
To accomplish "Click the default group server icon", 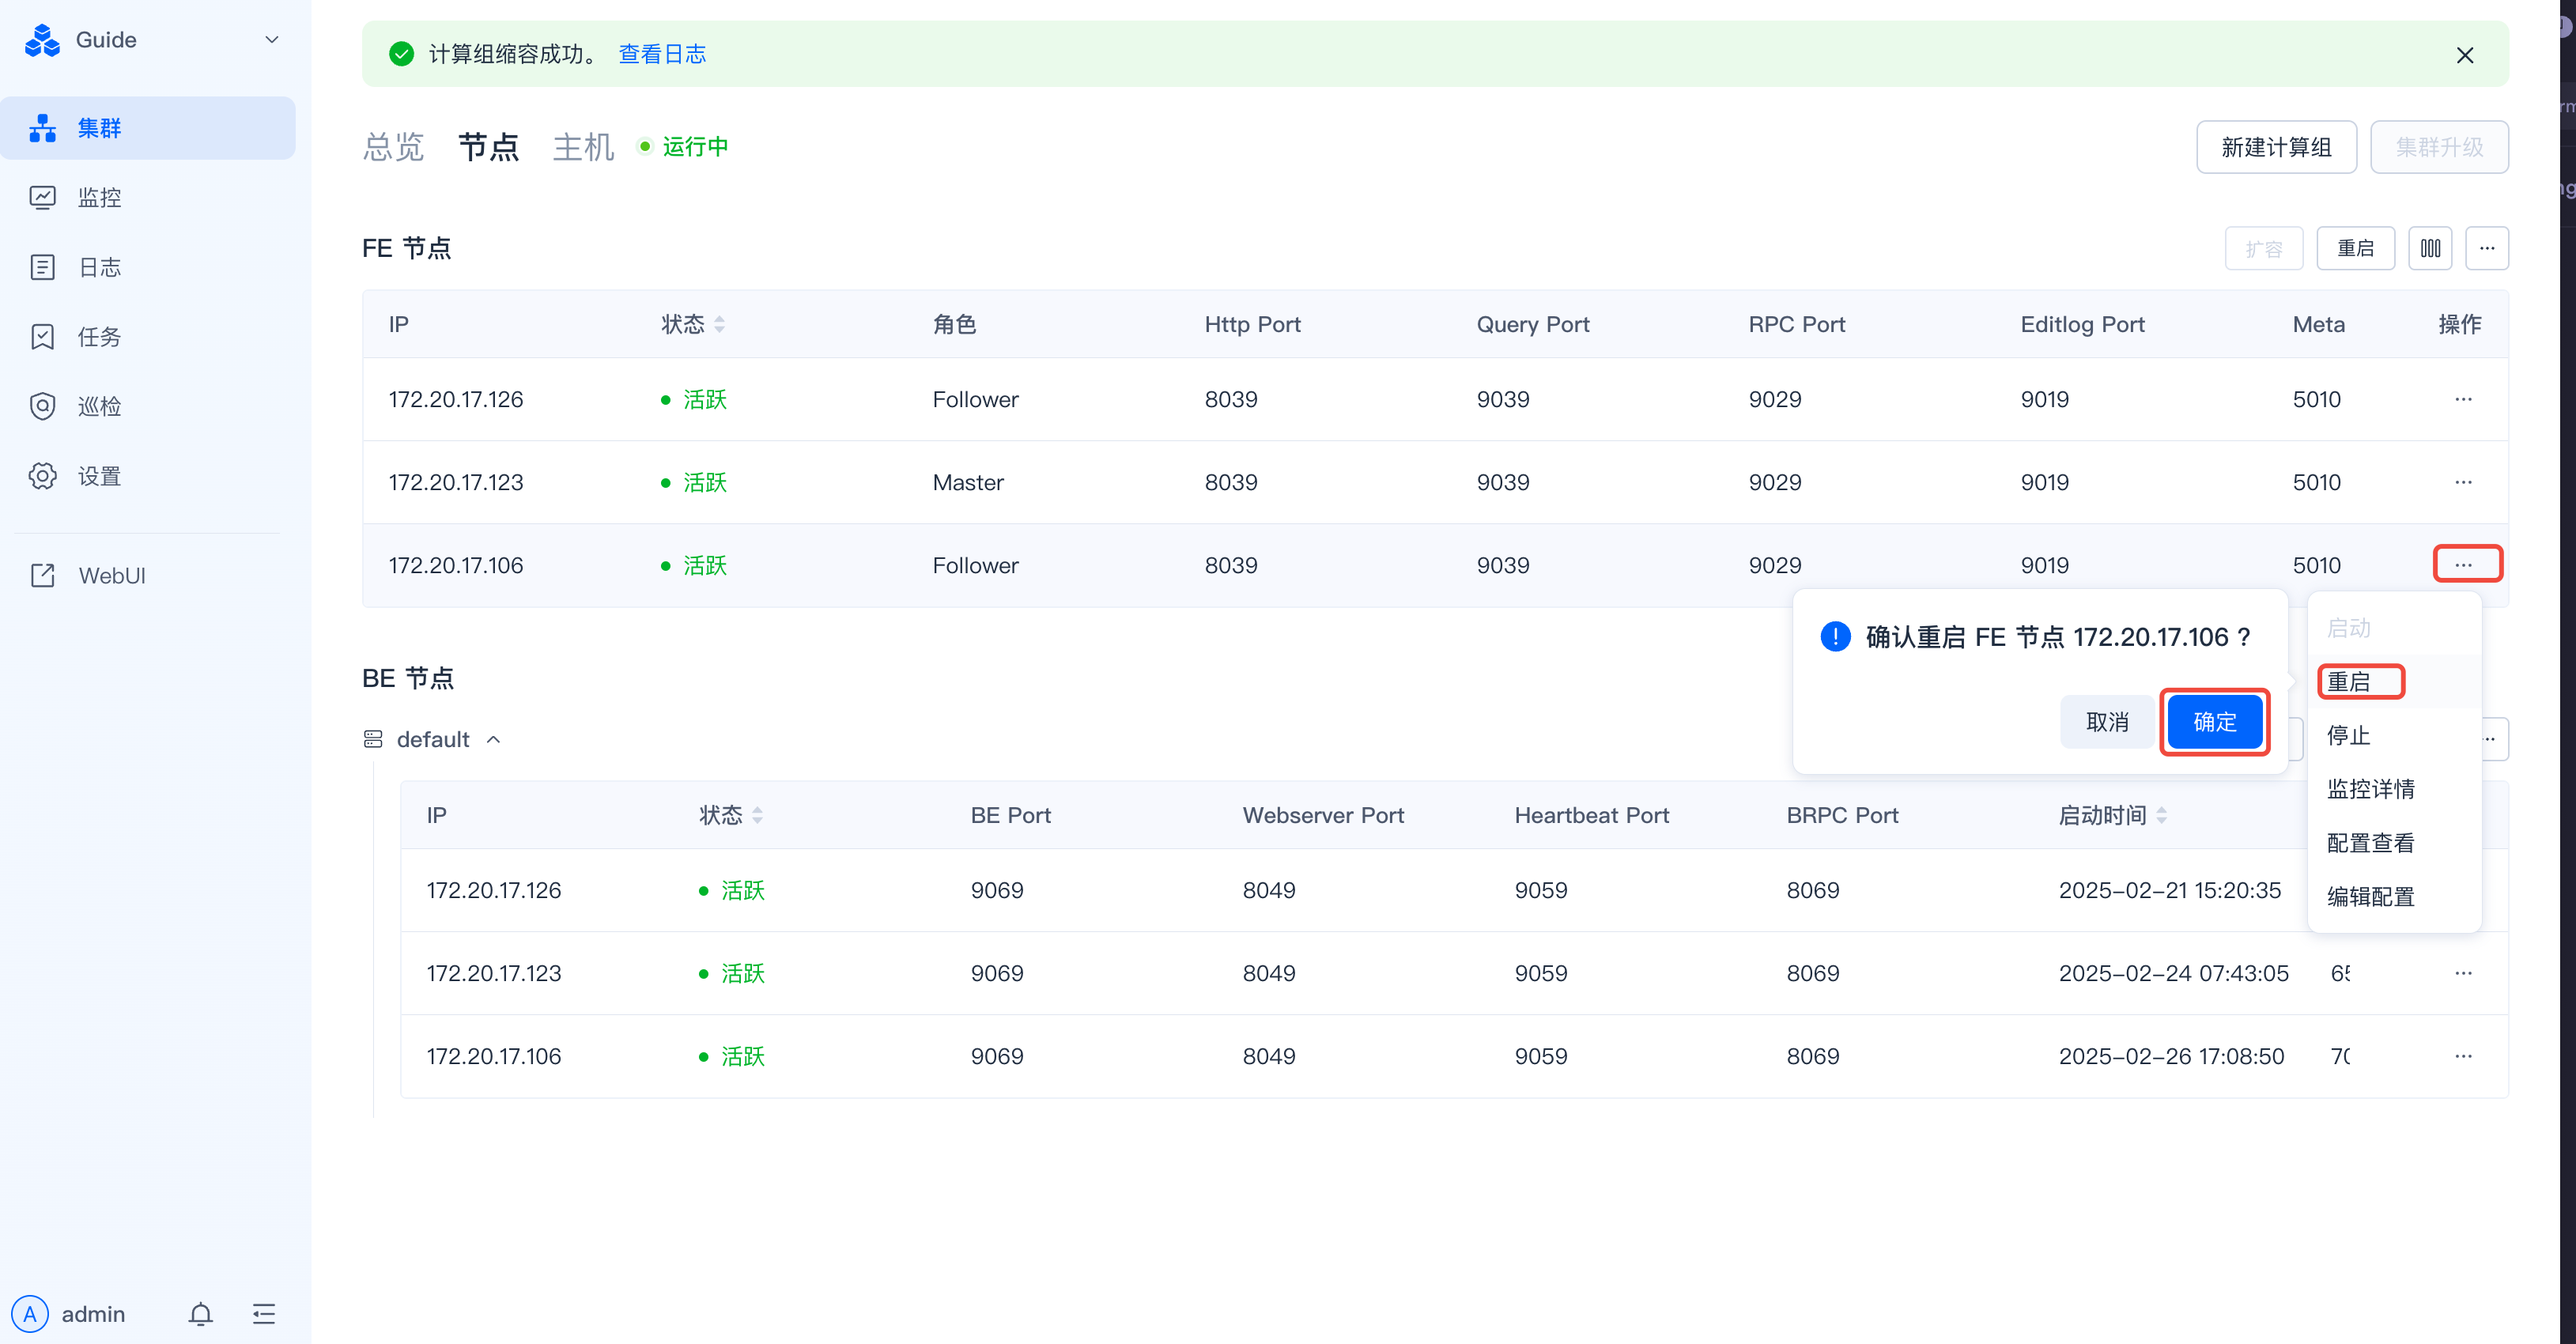I will coord(373,739).
